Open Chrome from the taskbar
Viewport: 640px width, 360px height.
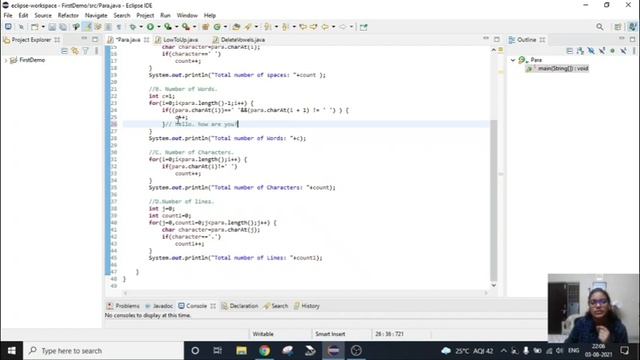click(x=264, y=351)
